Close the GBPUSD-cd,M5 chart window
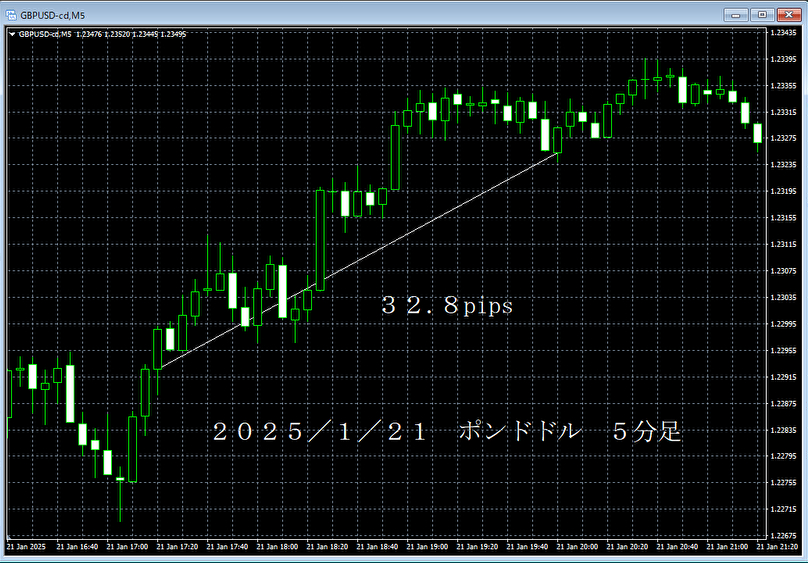The image size is (808, 563). tap(788, 14)
